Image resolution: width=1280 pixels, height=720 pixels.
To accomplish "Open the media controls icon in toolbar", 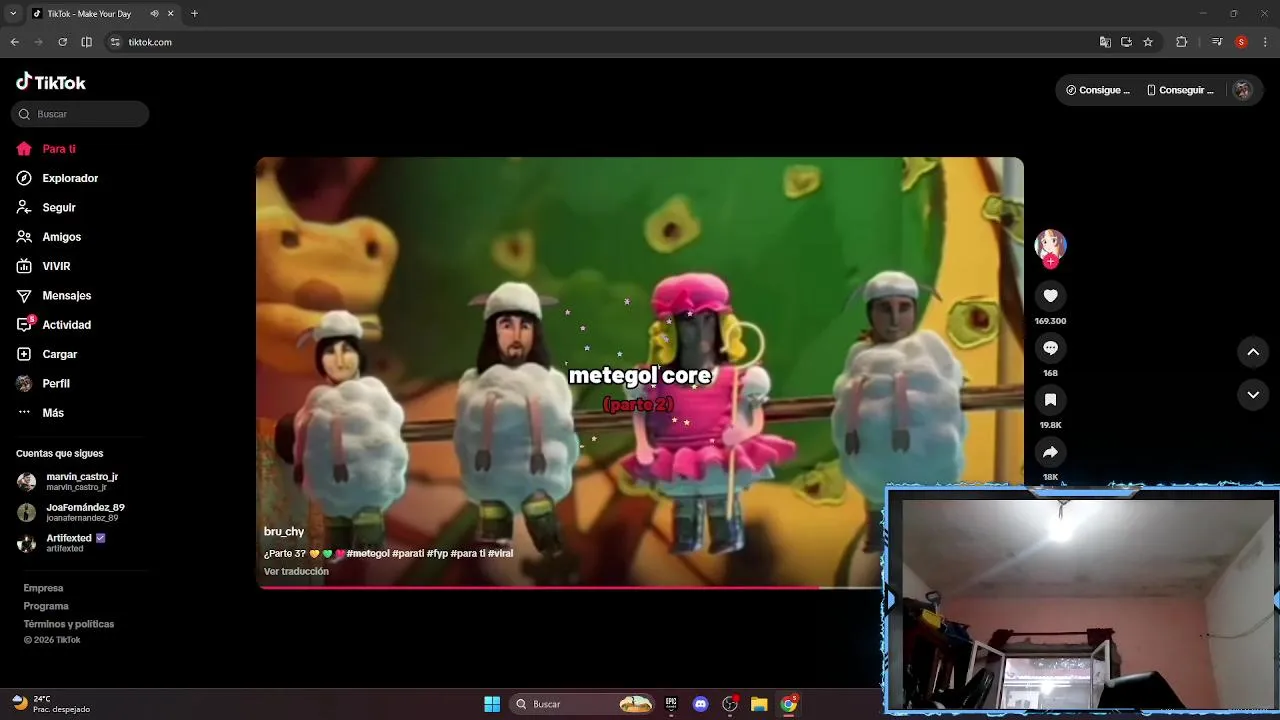I will point(1217,42).
